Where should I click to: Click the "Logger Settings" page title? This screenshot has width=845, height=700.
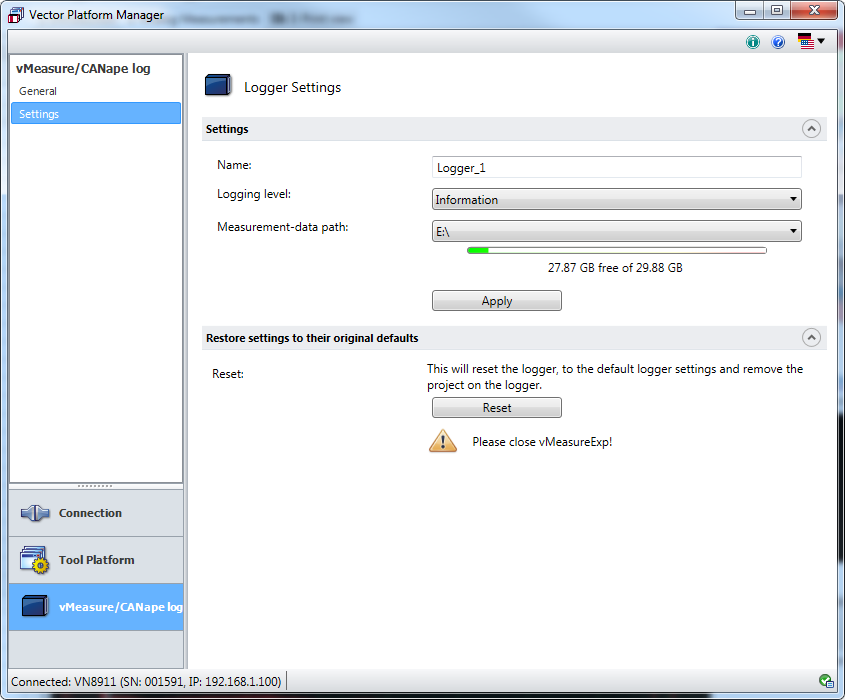(292, 87)
